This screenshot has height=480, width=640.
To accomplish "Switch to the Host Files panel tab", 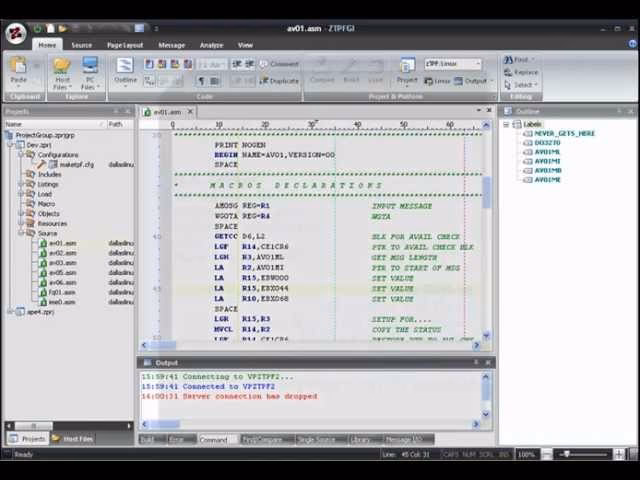I will [73, 439].
